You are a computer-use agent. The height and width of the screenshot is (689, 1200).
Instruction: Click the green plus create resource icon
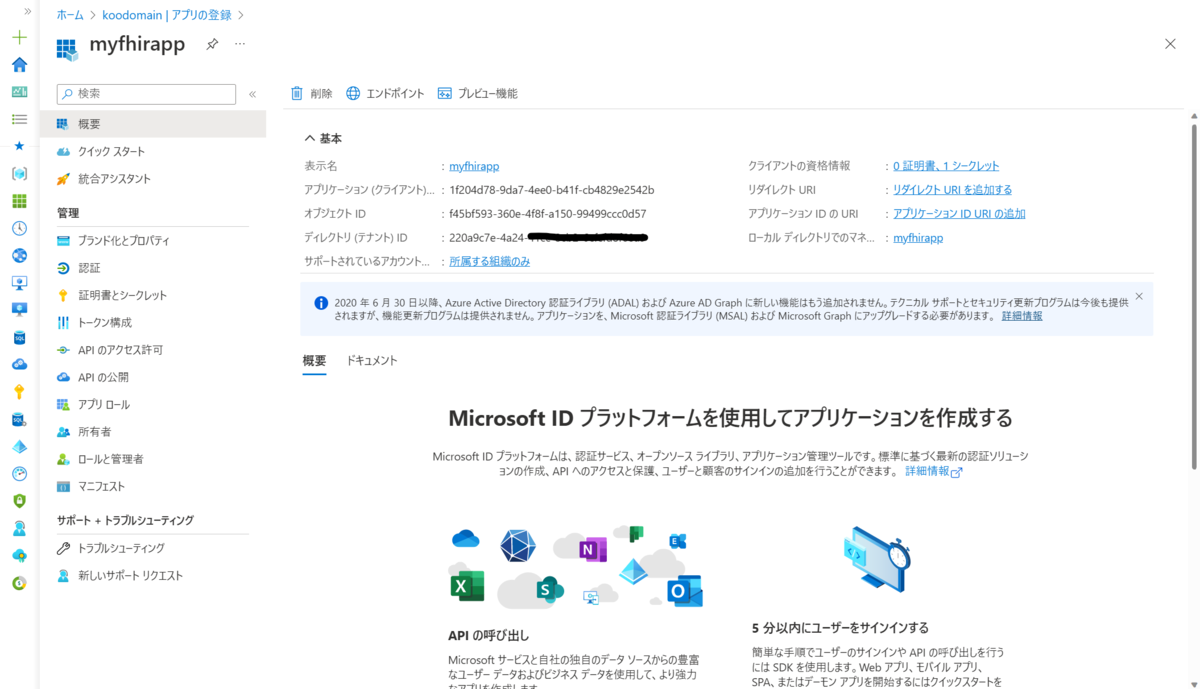pyautogui.click(x=19, y=37)
